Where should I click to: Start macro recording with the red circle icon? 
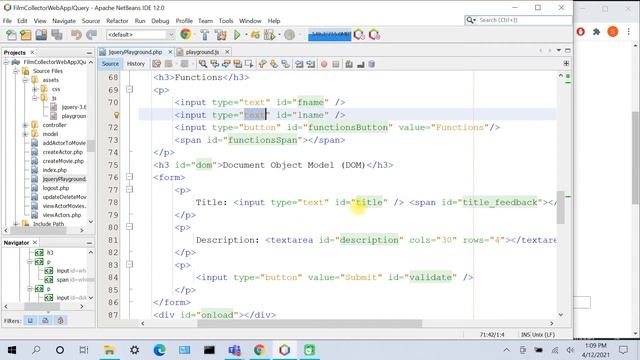324,64
